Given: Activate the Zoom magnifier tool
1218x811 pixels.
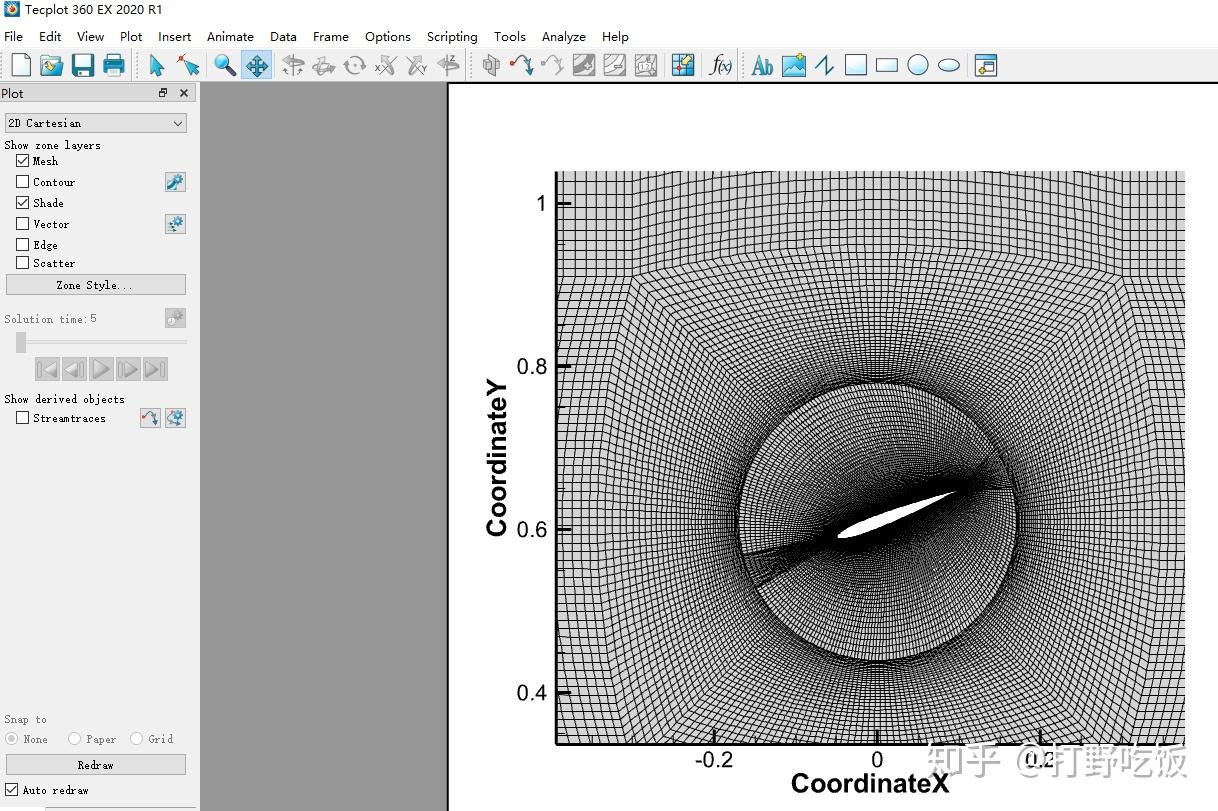Looking at the screenshot, I should pyautogui.click(x=225, y=66).
